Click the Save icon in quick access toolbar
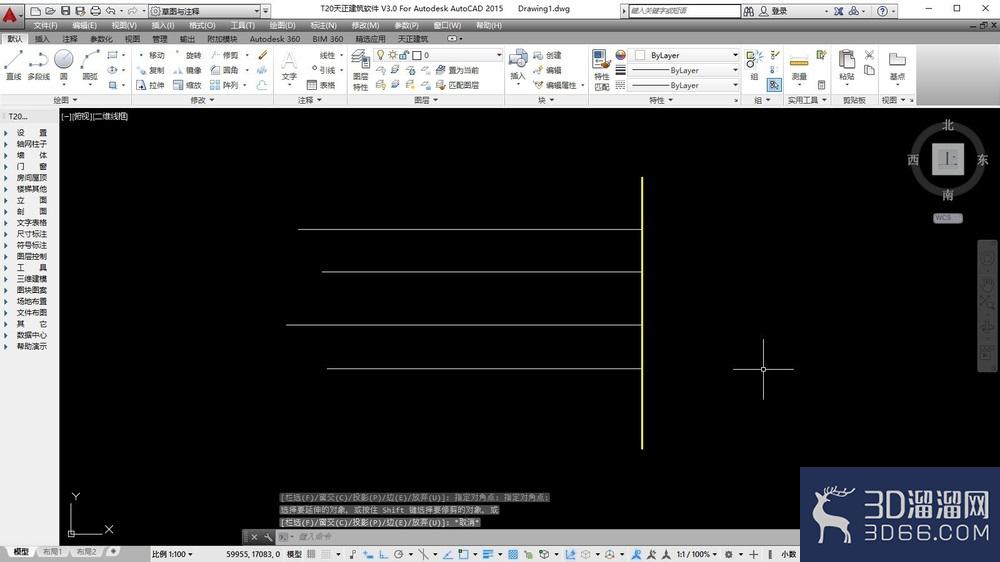 65,11
